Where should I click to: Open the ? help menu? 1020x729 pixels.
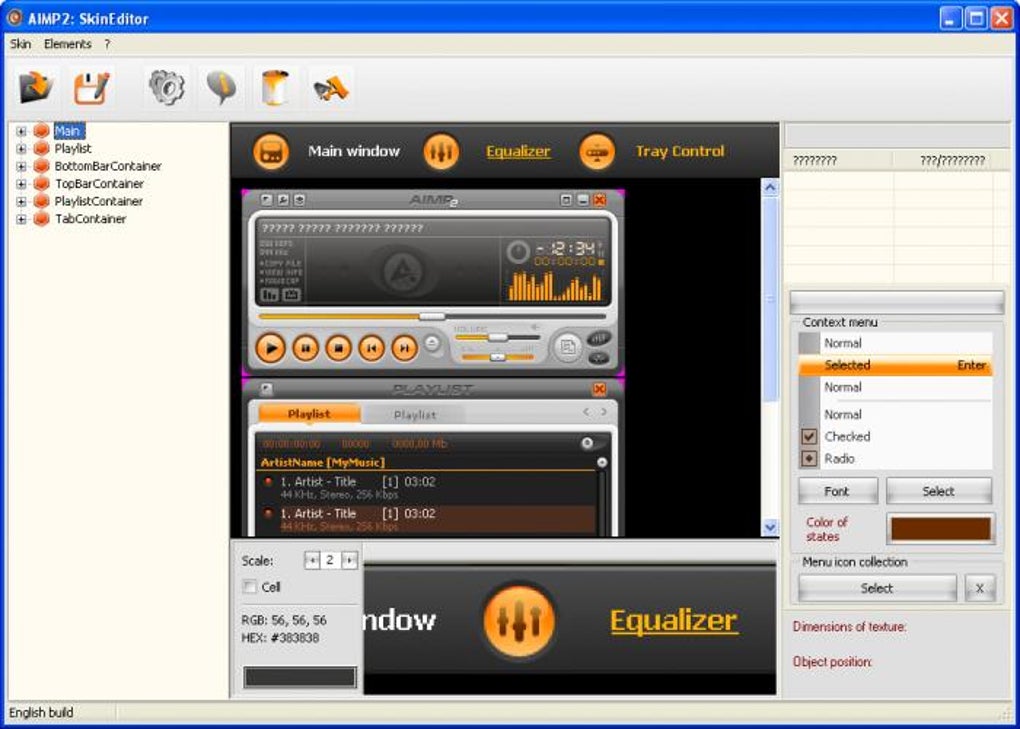[107, 44]
